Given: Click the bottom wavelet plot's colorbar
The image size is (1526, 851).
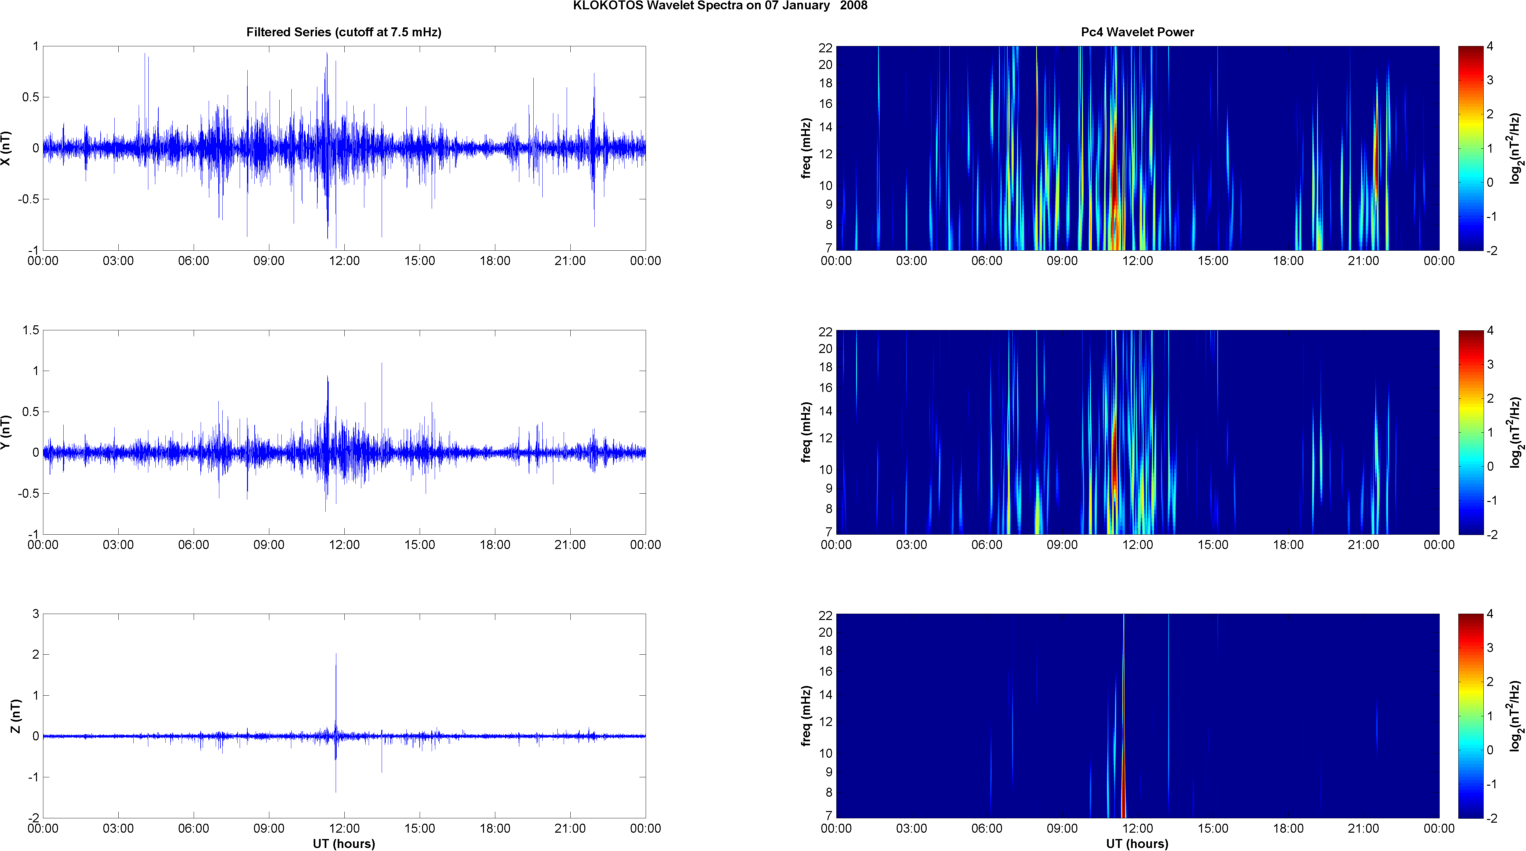Looking at the screenshot, I should [x=1470, y=716].
